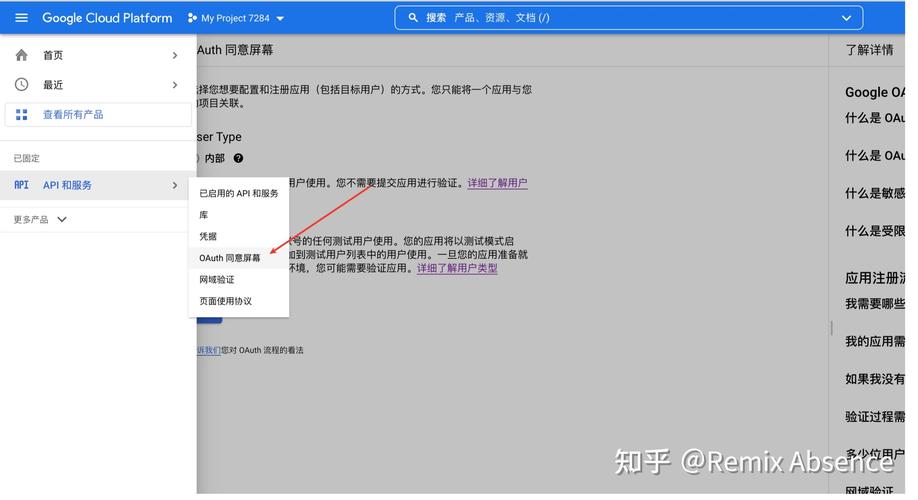
Task: Click the Home house icon
Action: 22,55
